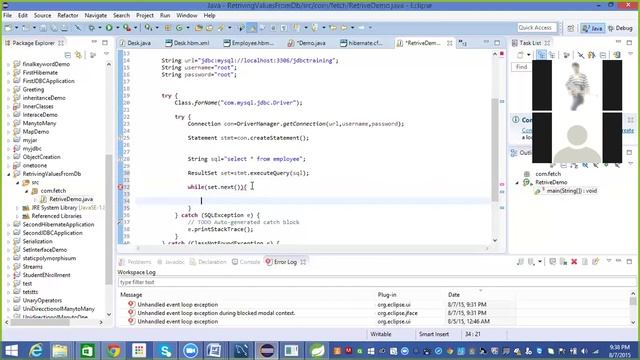Switch to the Debug perspective

point(620,28)
